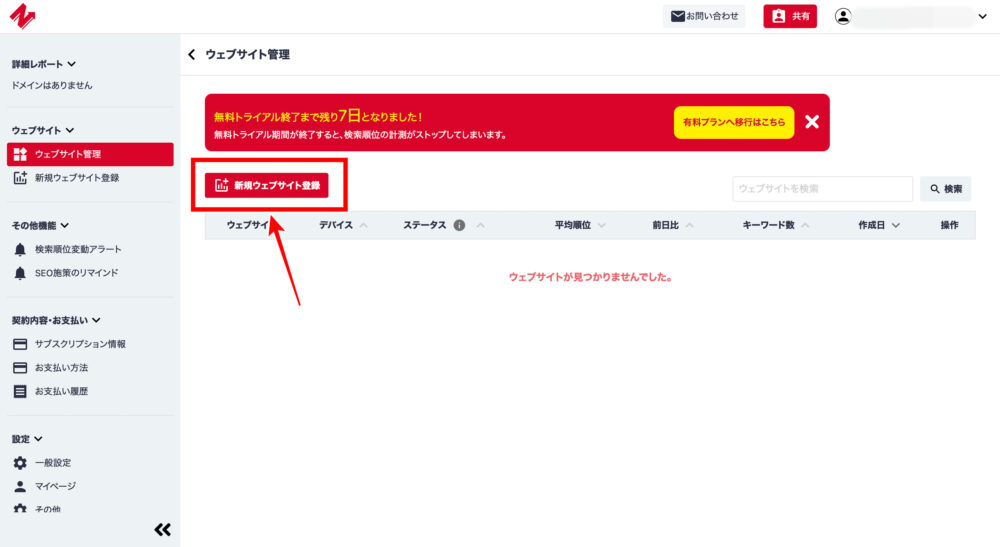Collapse the sidebar with double-chevron icon
This screenshot has width=1000, height=547.
(163, 530)
